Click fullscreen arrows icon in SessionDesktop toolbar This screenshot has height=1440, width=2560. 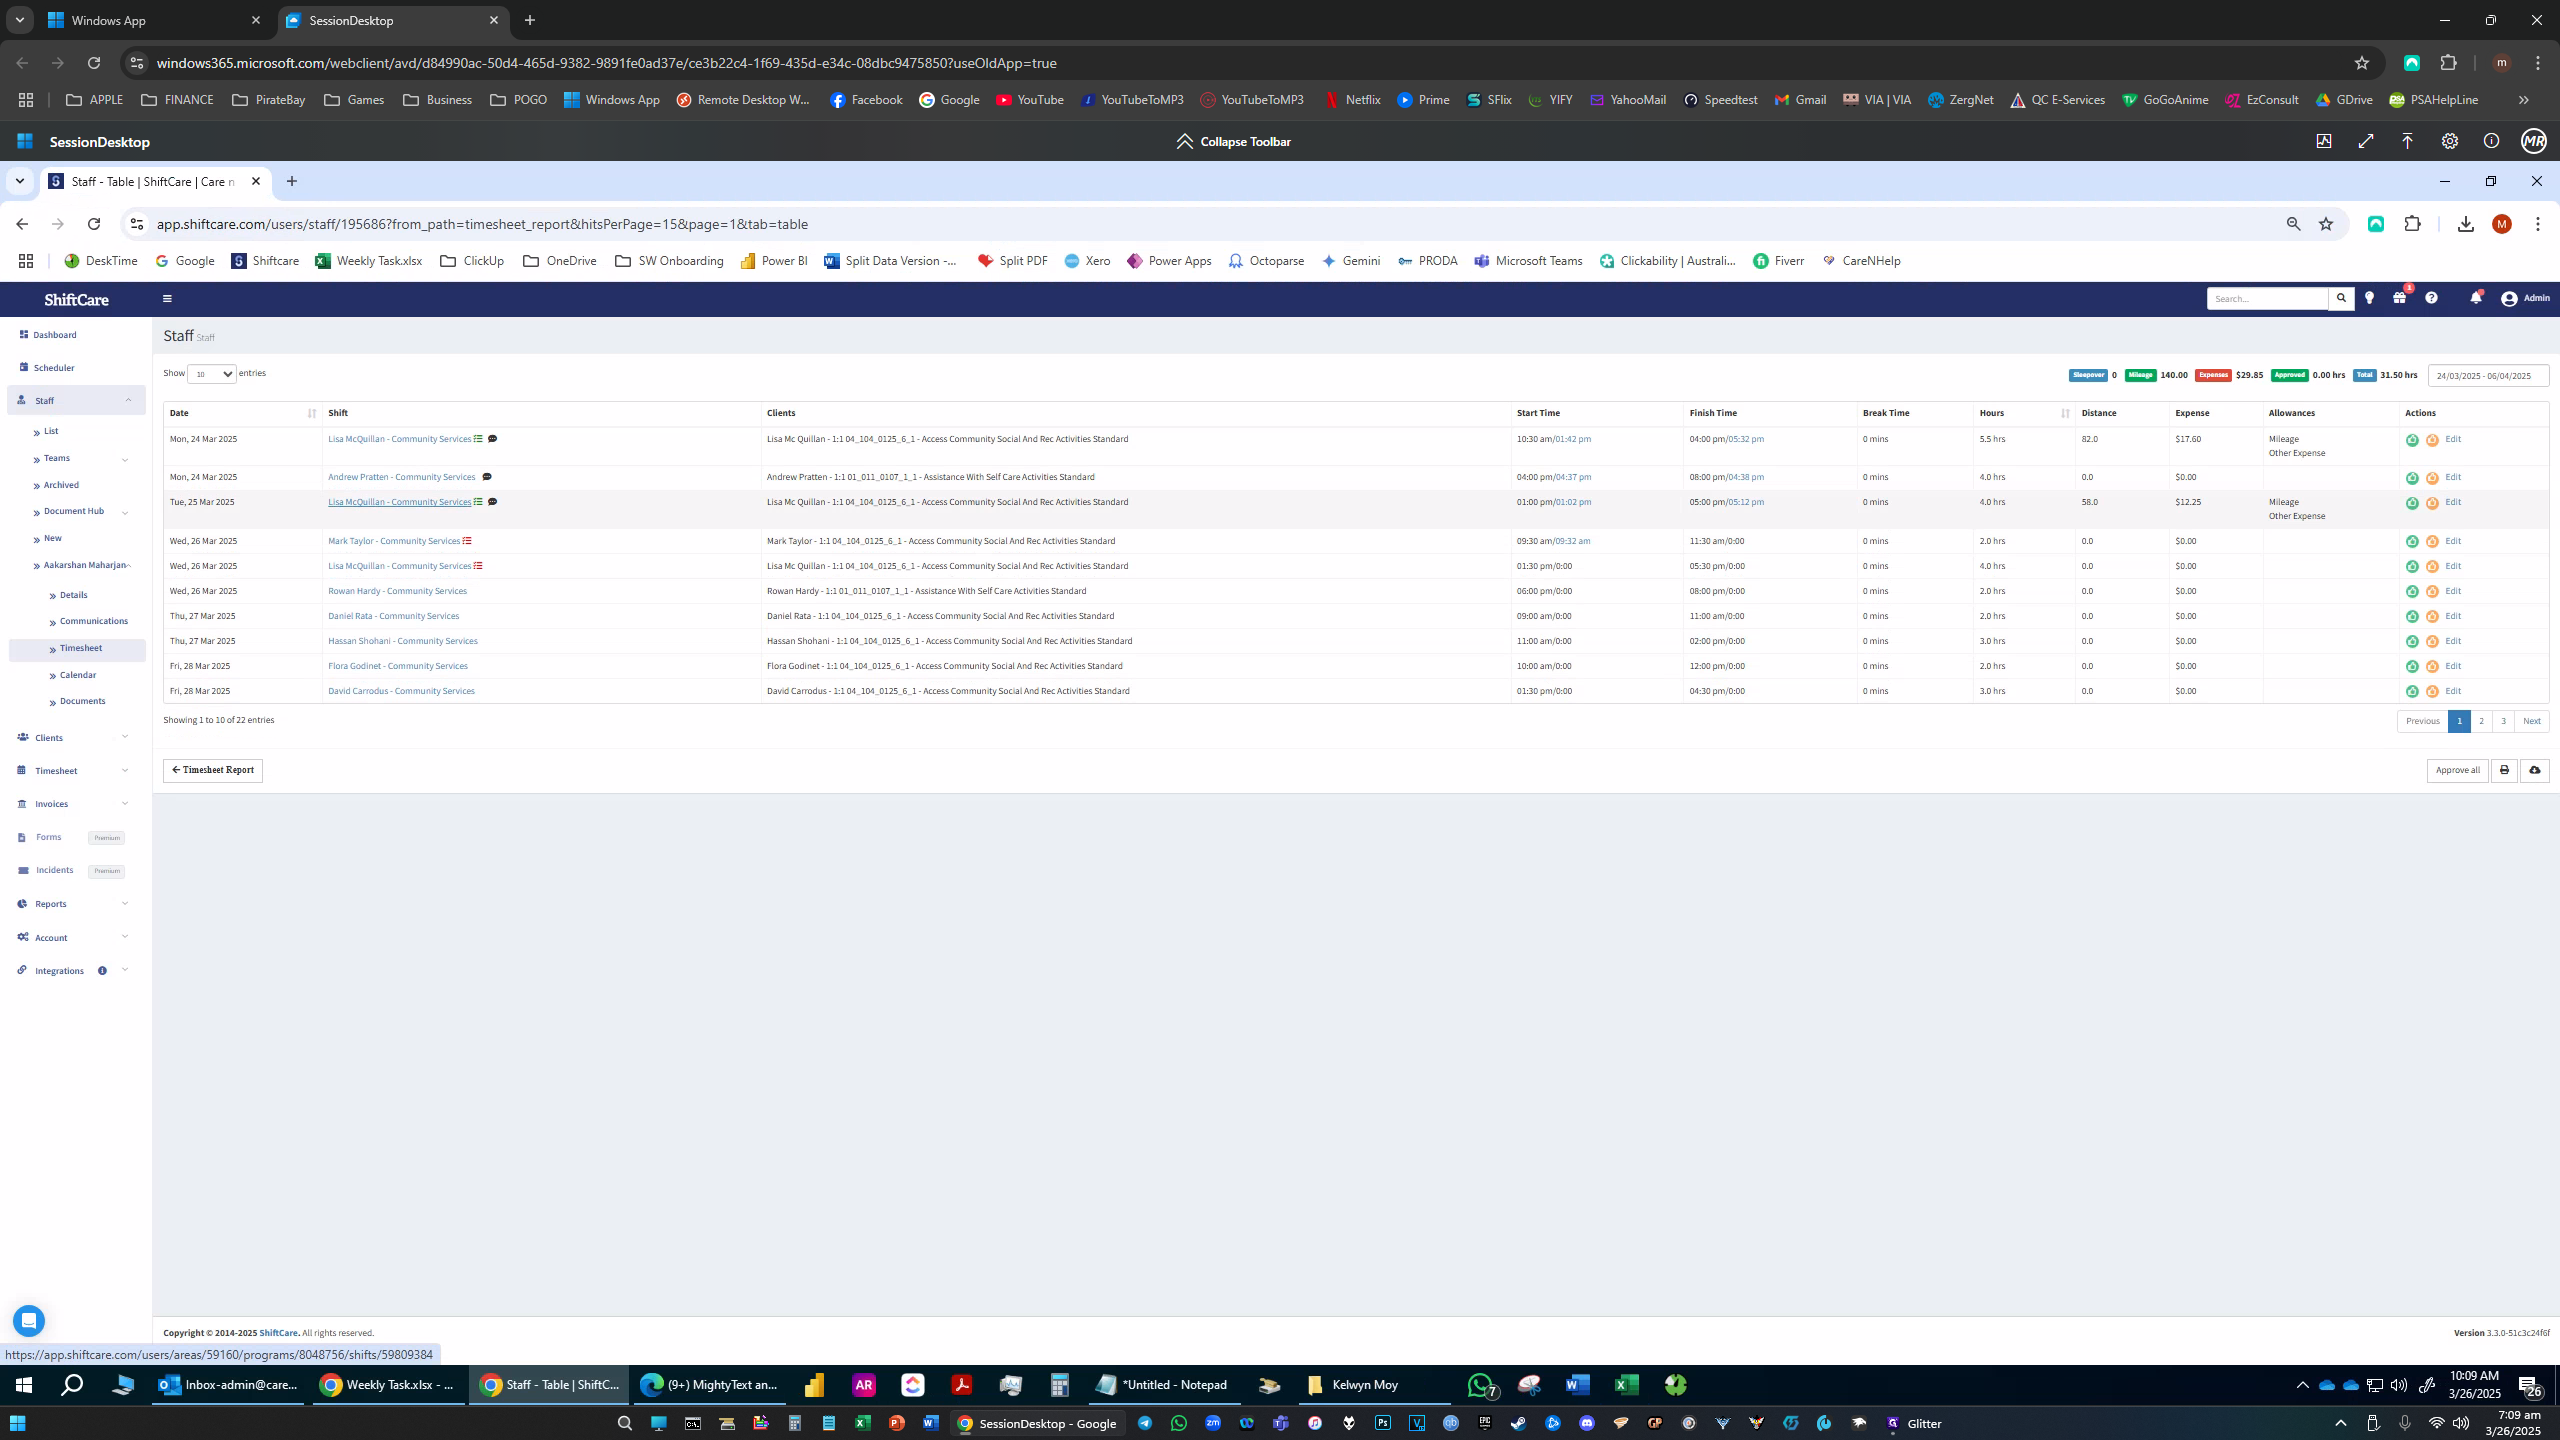tap(2365, 141)
